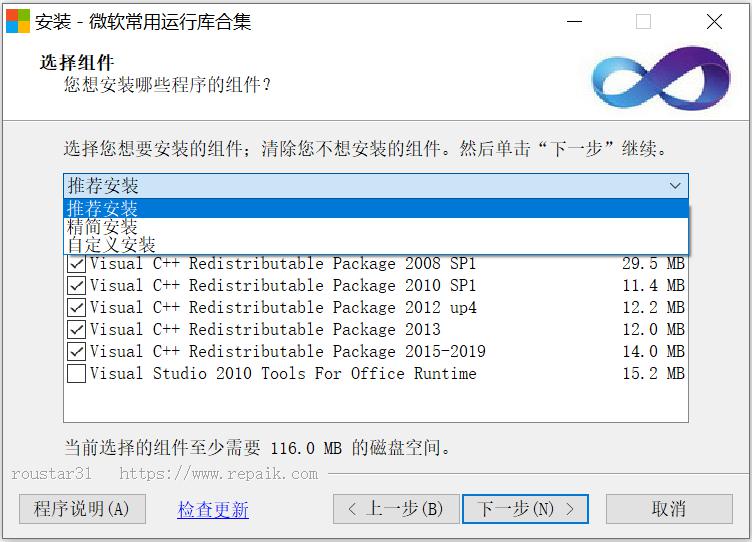Enable Visual Studio 2010 Tools For Office Runtime
Viewport: 752px width, 542px height.
(x=76, y=374)
